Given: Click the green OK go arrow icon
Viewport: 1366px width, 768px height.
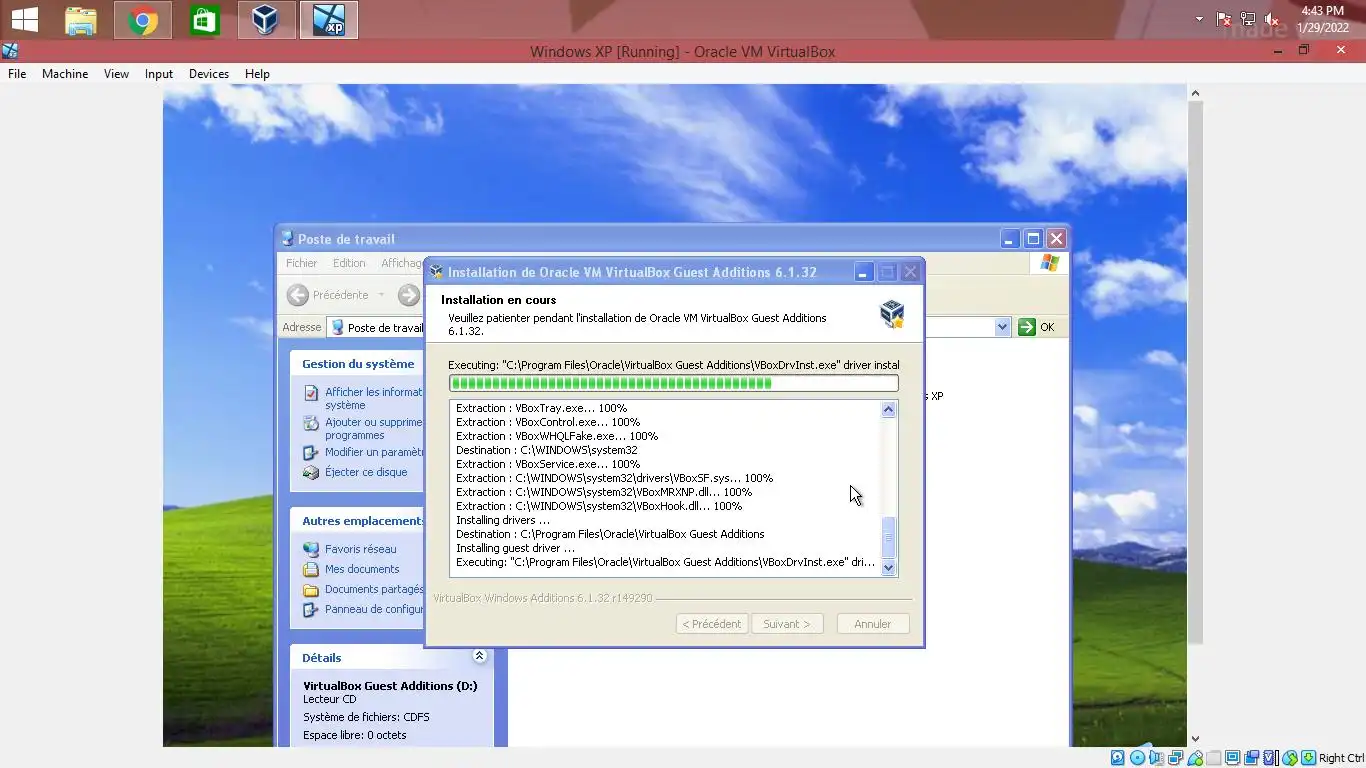Looking at the screenshot, I should (1027, 327).
